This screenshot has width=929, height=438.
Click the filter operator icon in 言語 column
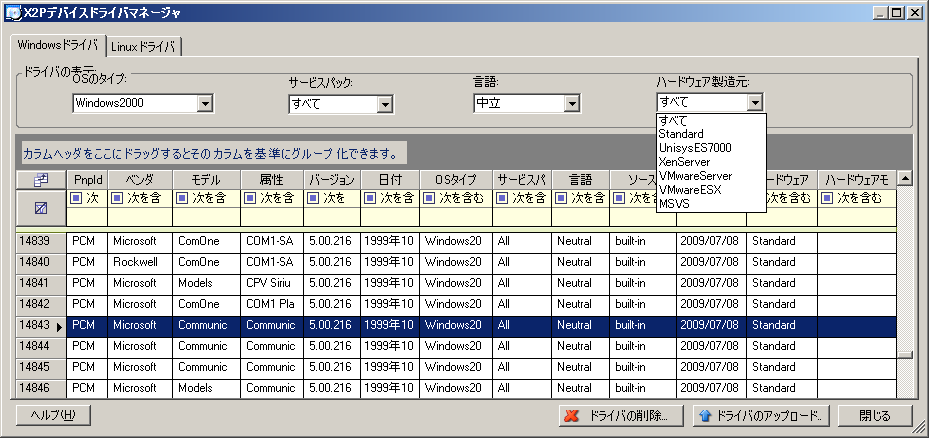560,199
